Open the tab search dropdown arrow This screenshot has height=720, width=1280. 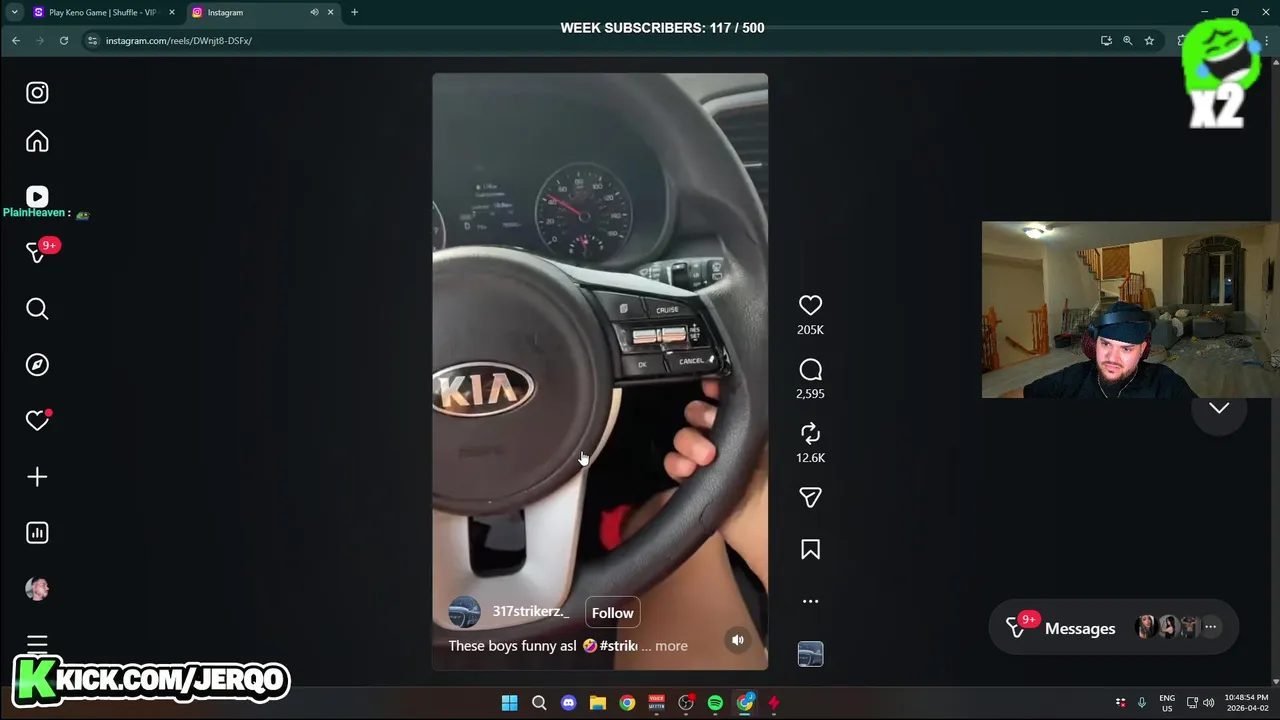coord(14,12)
